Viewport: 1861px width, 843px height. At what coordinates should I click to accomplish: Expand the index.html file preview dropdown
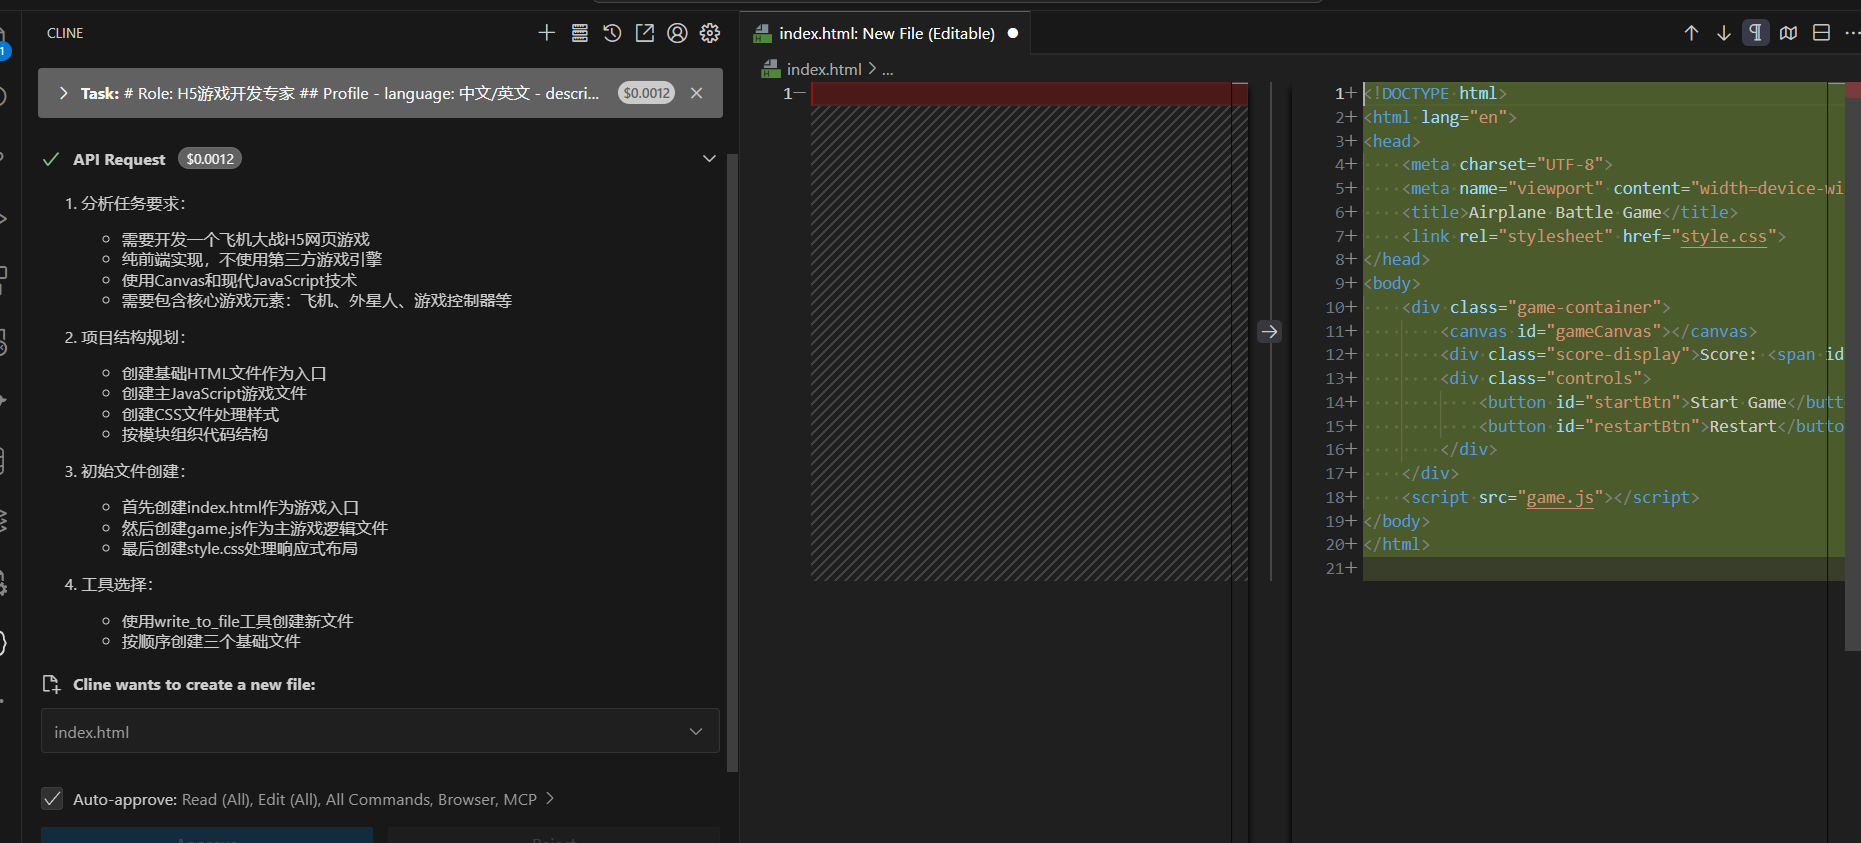coord(696,732)
